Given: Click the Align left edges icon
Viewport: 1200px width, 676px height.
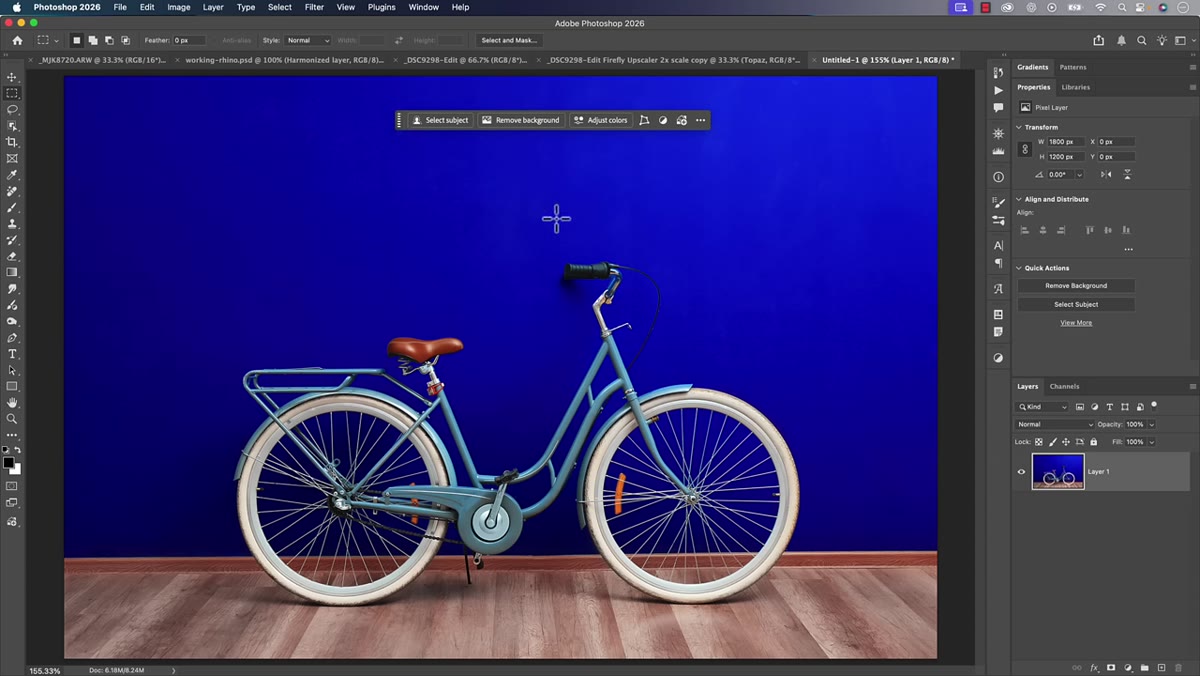Looking at the screenshot, I should coord(1024,230).
